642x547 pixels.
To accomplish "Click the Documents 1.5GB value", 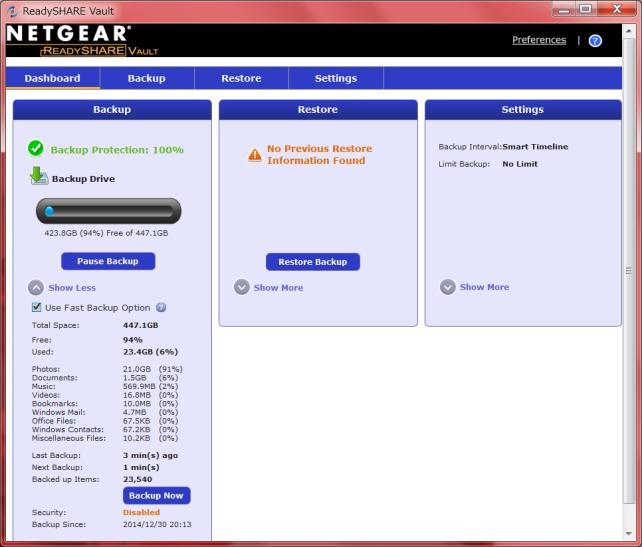I will pos(134,377).
